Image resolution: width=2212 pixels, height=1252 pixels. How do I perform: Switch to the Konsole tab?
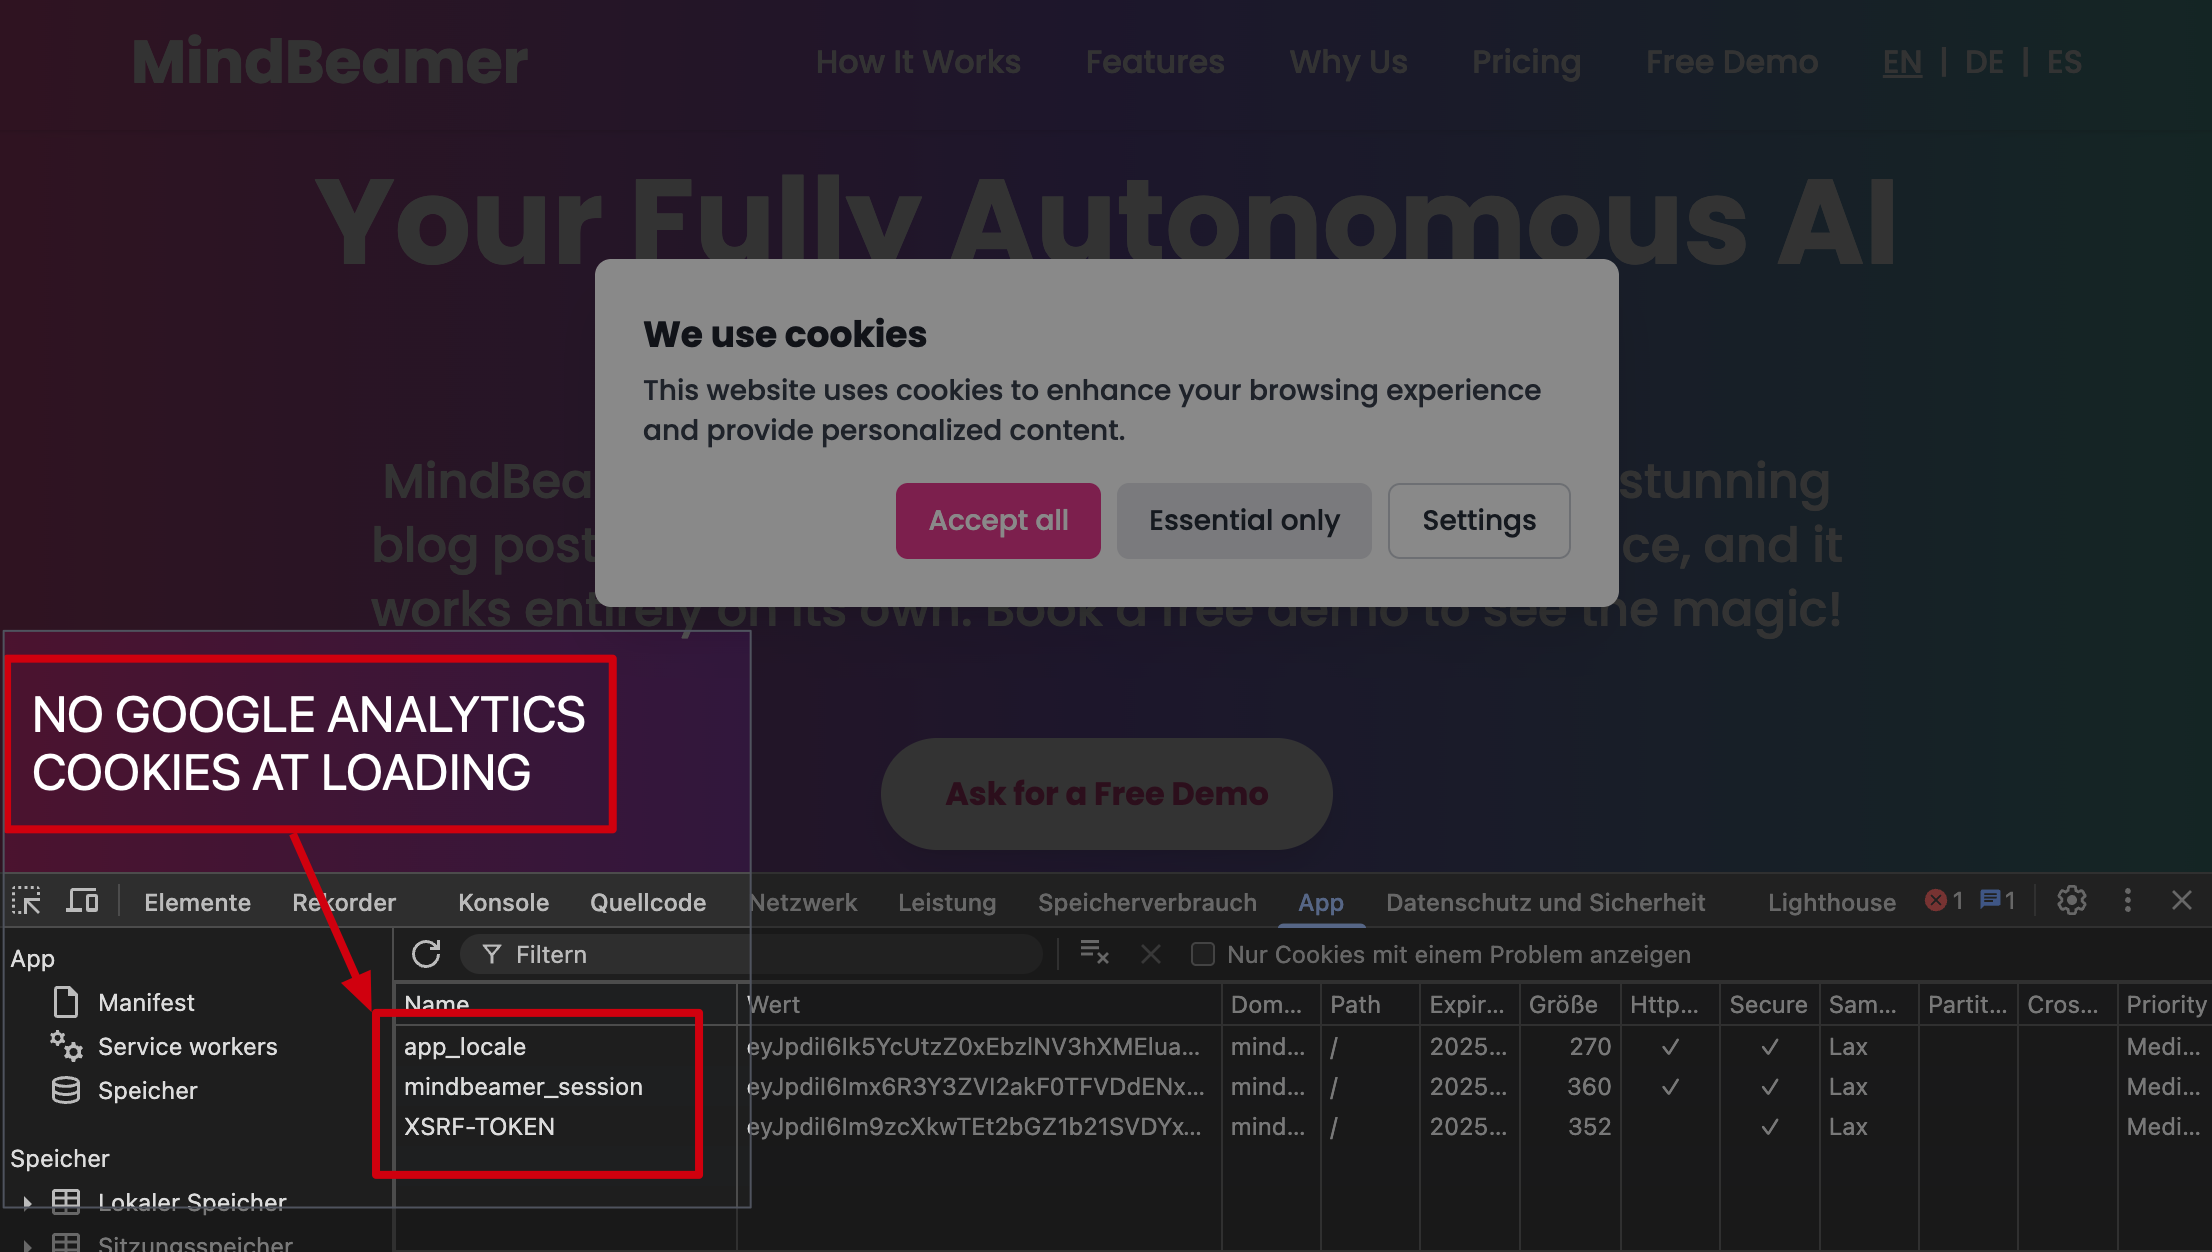[503, 903]
